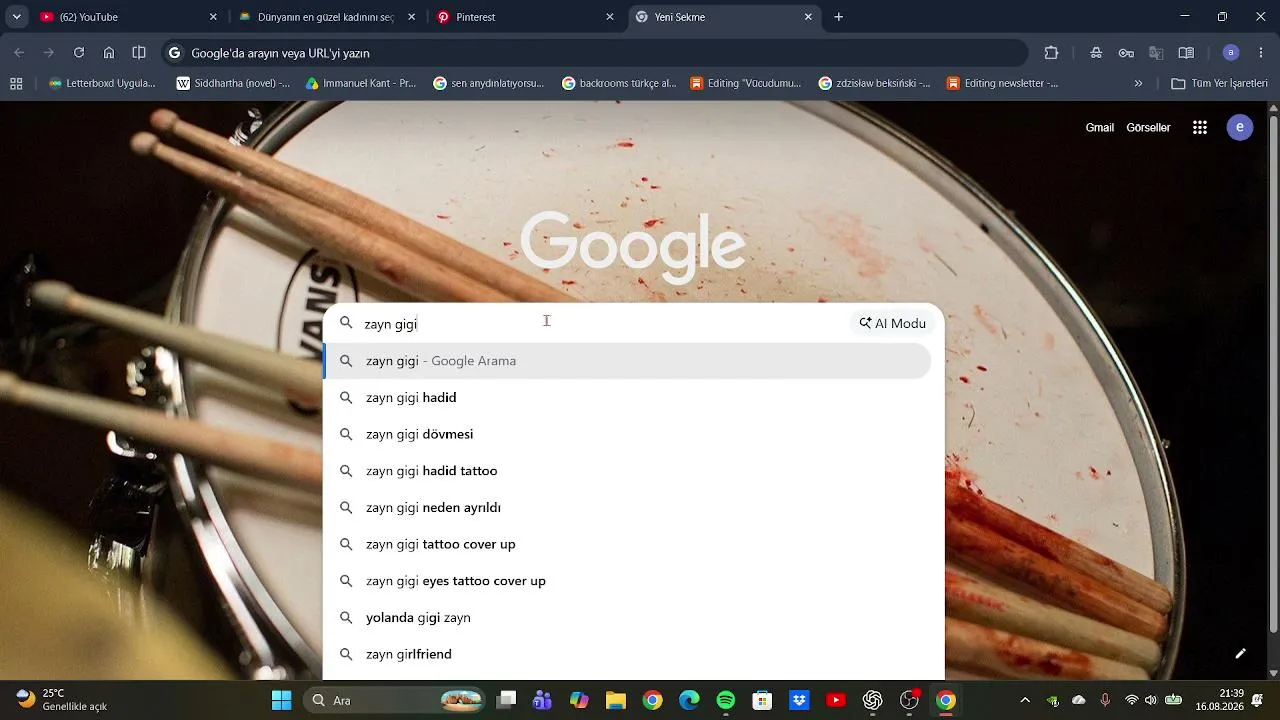
Task: Open the YouTube app in taskbar
Action: tap(836, 700)
